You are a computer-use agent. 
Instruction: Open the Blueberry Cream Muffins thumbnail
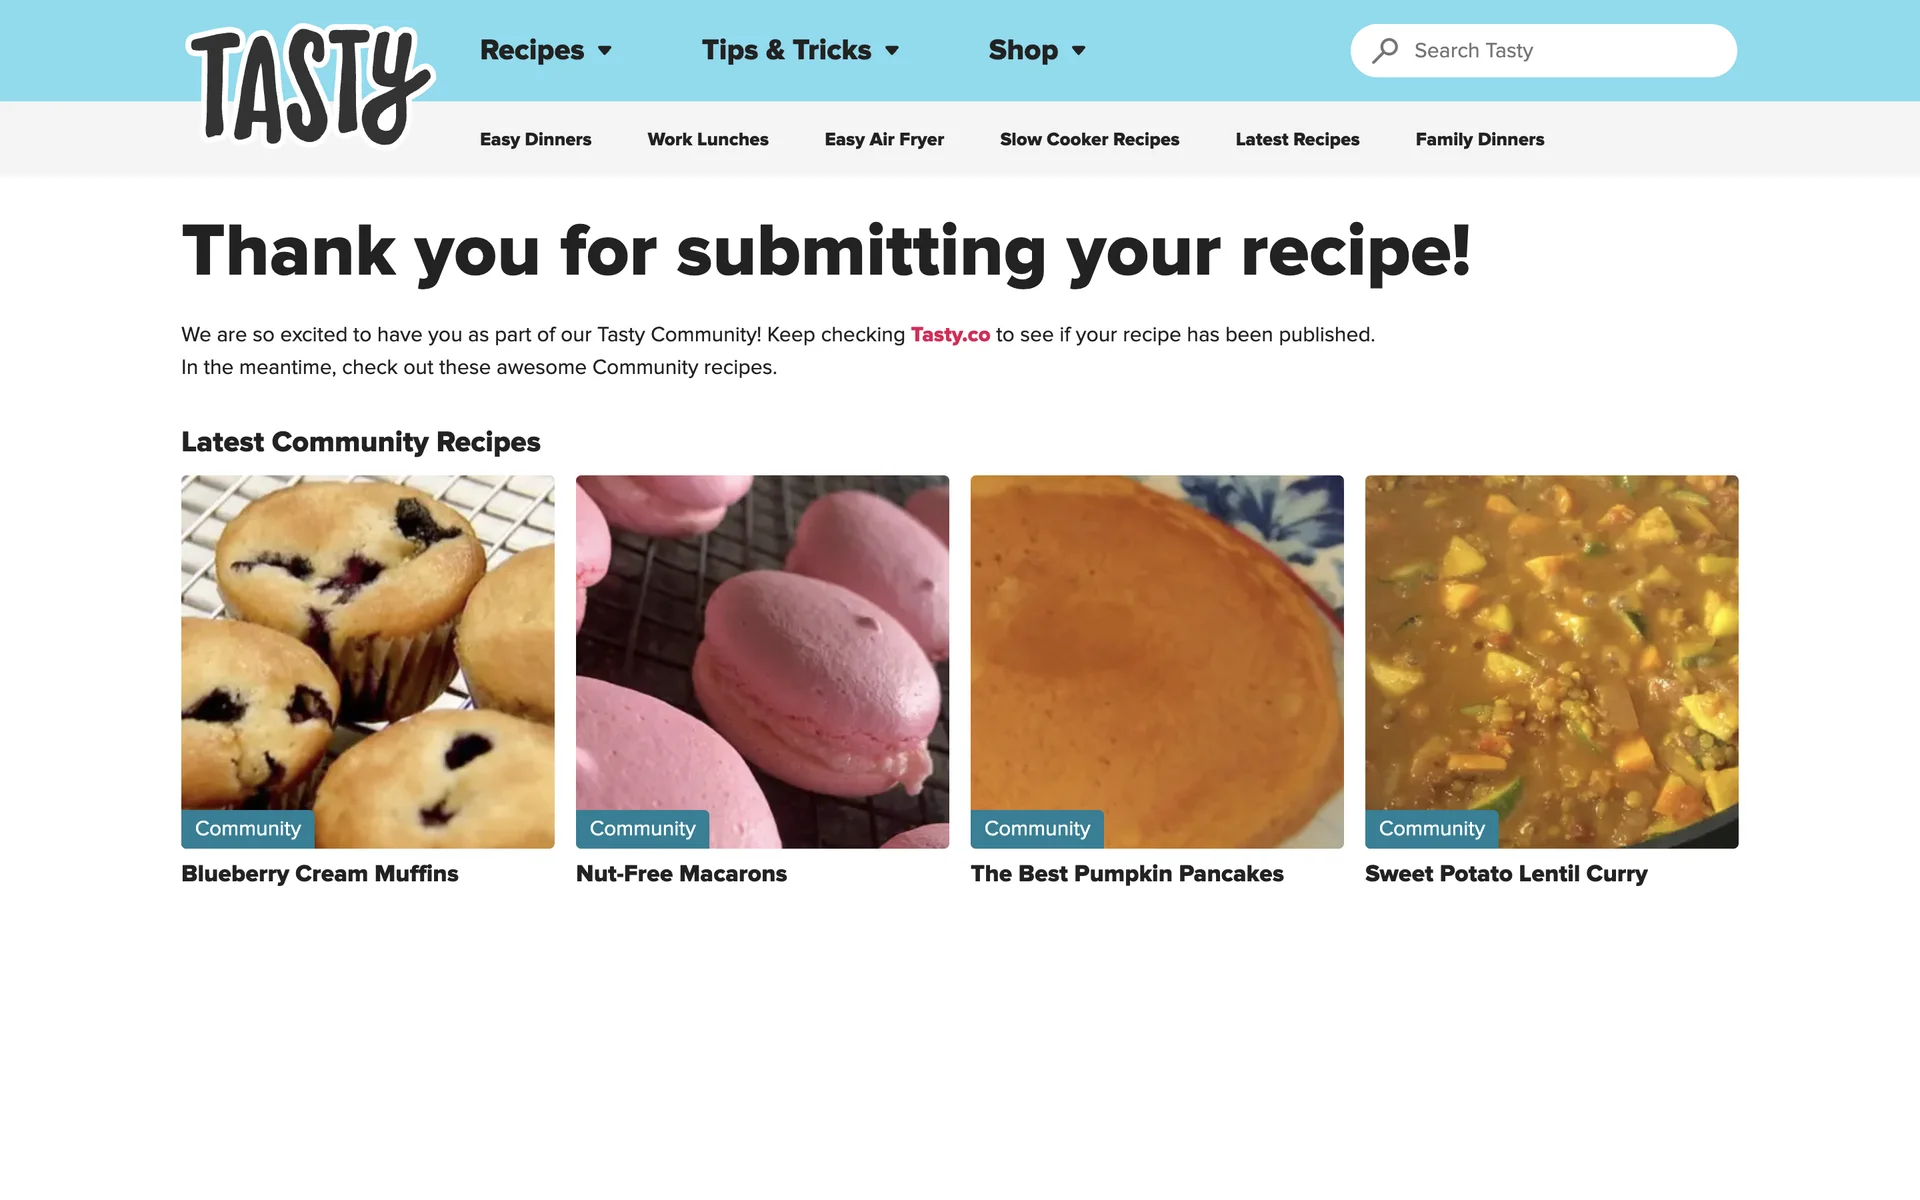tap(368, 661)
